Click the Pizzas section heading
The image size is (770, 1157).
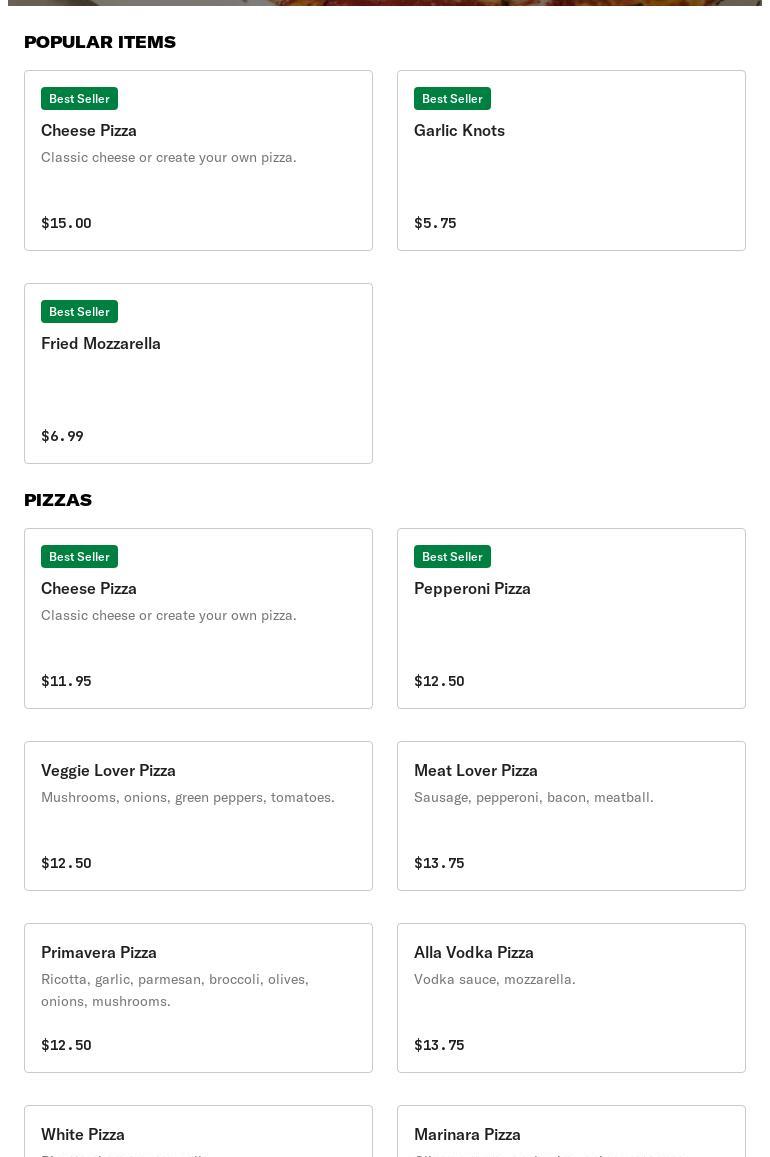(58, 500)
